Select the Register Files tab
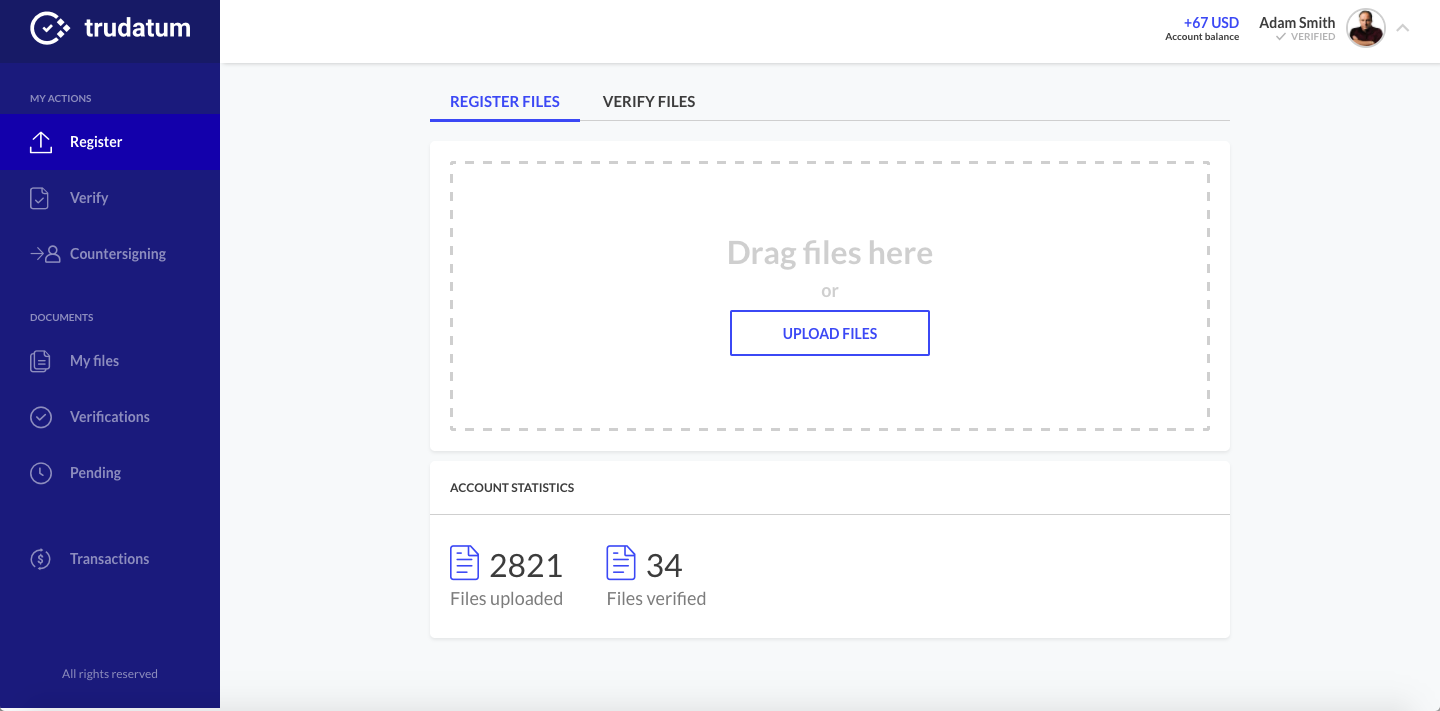 tap(505, 101)
